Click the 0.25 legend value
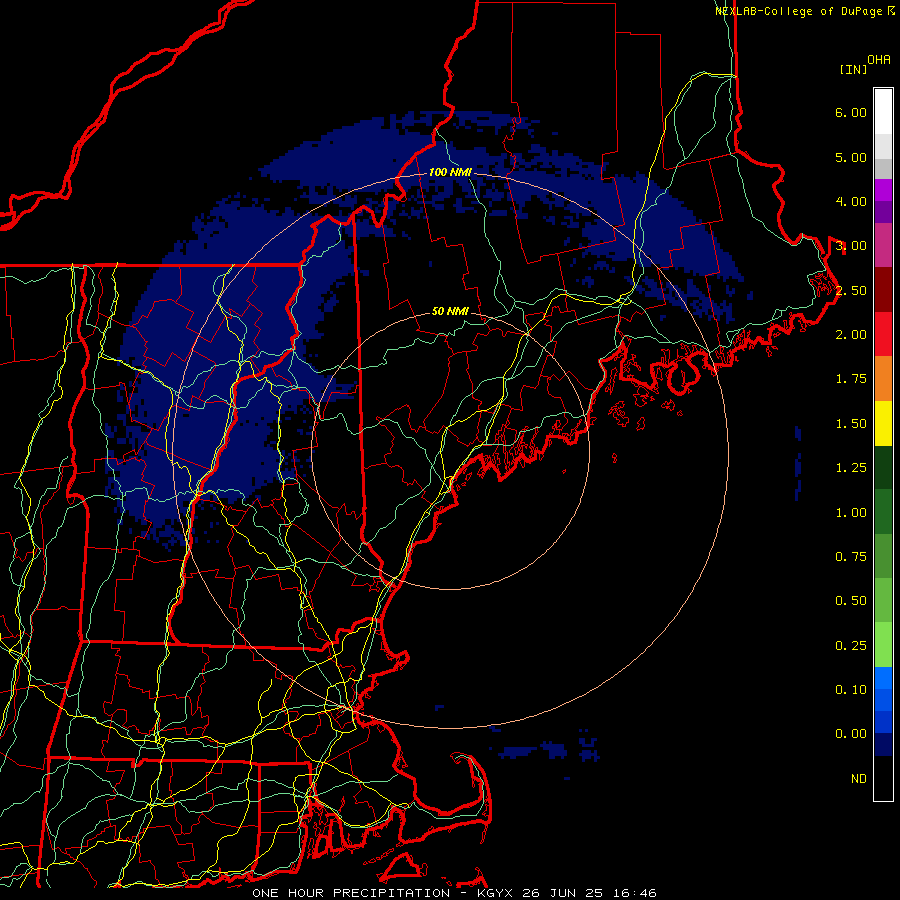Image resolution: width=900 pixels, height=900 pixels. (x=851, y=646)
